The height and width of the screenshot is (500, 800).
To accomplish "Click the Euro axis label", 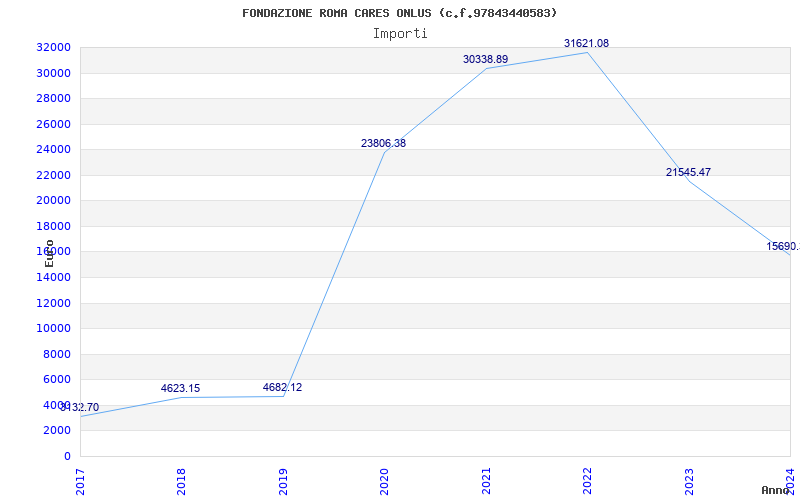I will (49, 254).
